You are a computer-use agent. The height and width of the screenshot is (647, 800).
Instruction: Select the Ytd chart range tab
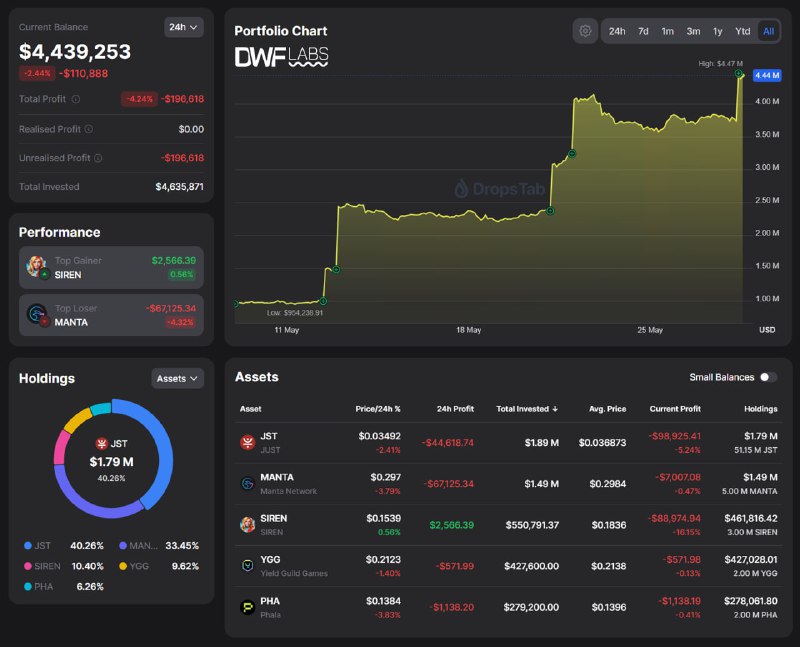pyautogui.click(x=742, y=31)
